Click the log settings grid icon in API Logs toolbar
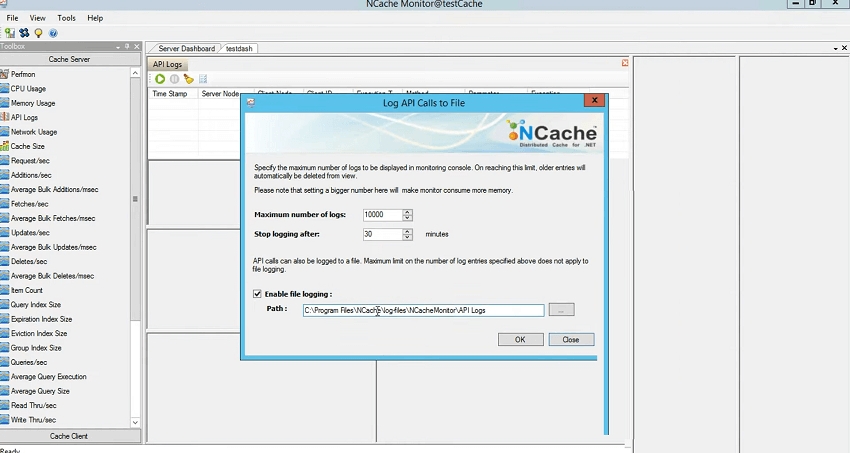 tap(203, 79)
